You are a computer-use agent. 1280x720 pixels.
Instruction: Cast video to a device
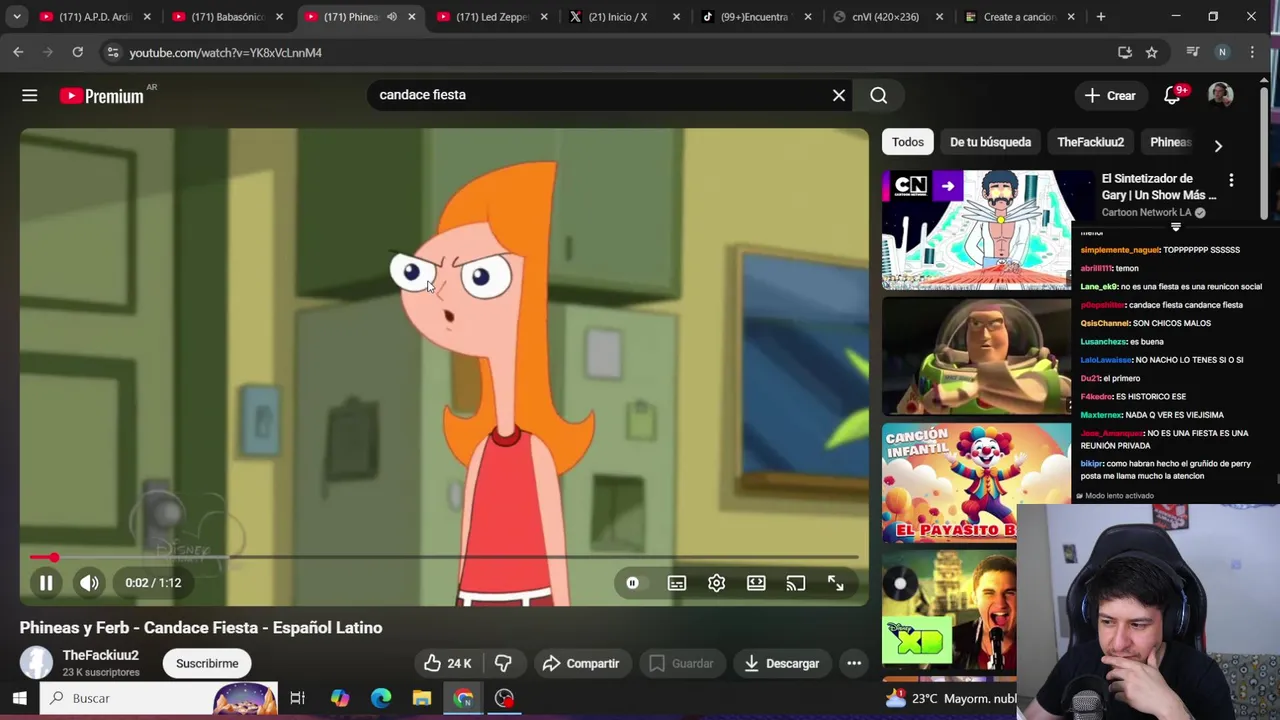796,583
